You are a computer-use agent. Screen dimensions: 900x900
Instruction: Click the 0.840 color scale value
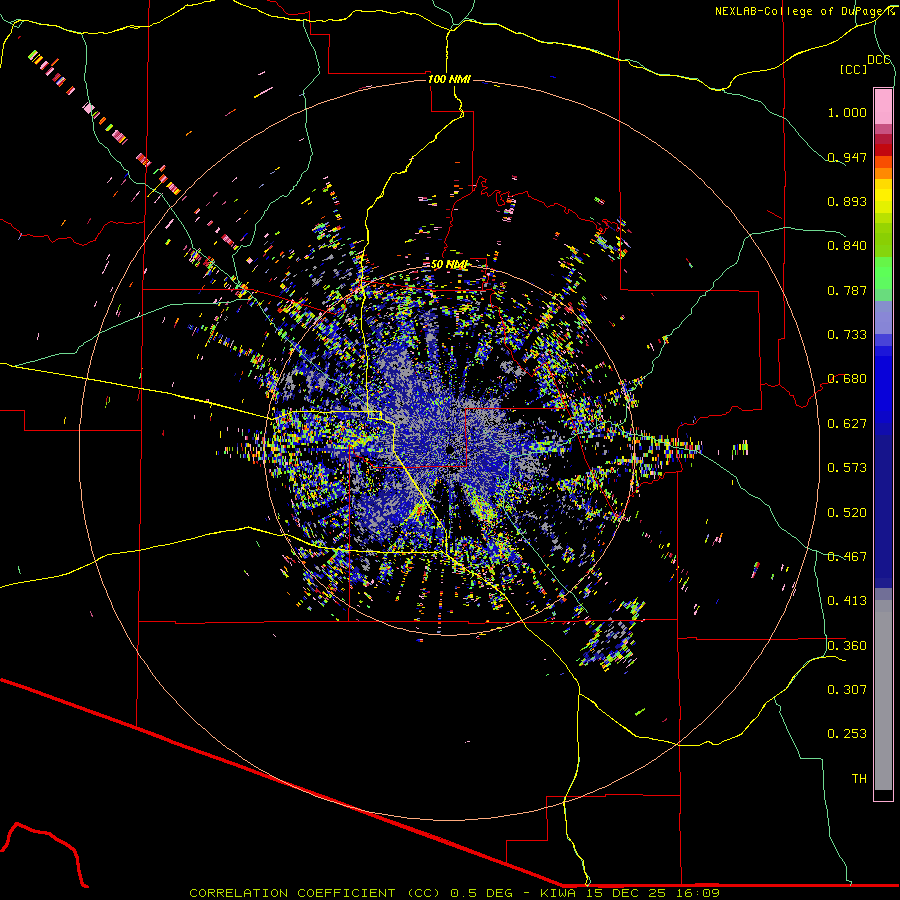tap(847, 246)
